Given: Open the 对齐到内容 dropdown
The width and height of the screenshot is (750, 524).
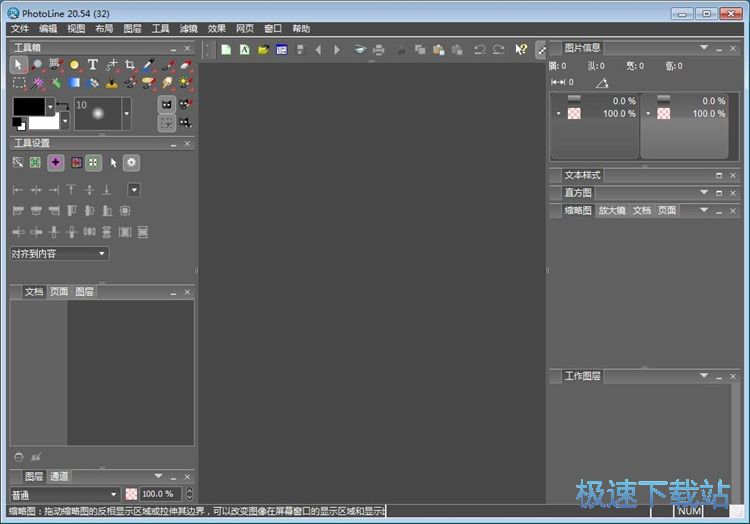Looking at the screenshot, I should click(x=59, y=254).
